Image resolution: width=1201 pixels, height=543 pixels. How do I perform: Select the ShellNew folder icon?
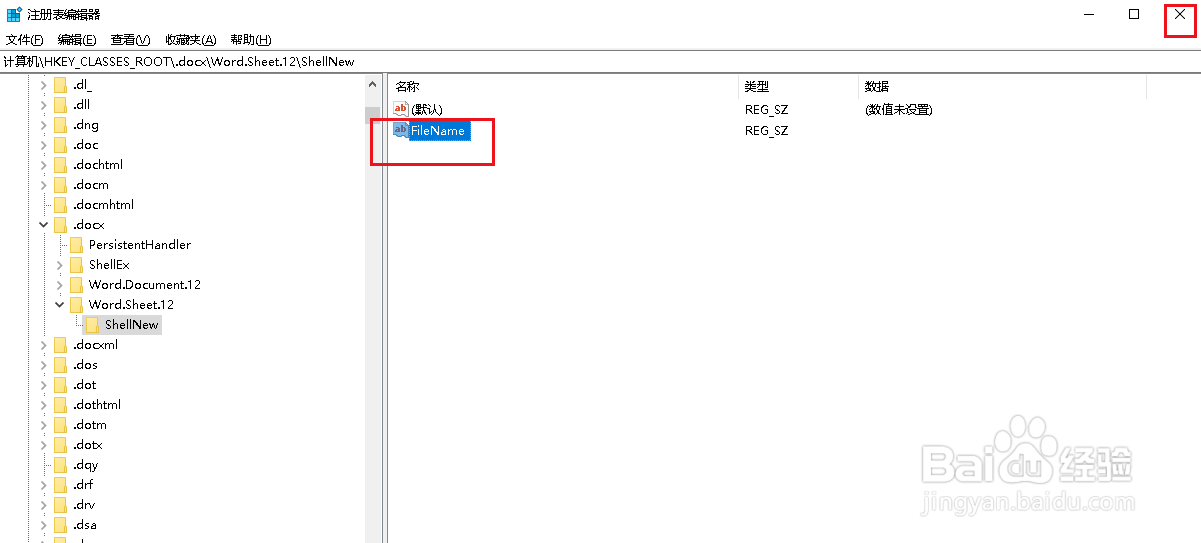point(92,325)
